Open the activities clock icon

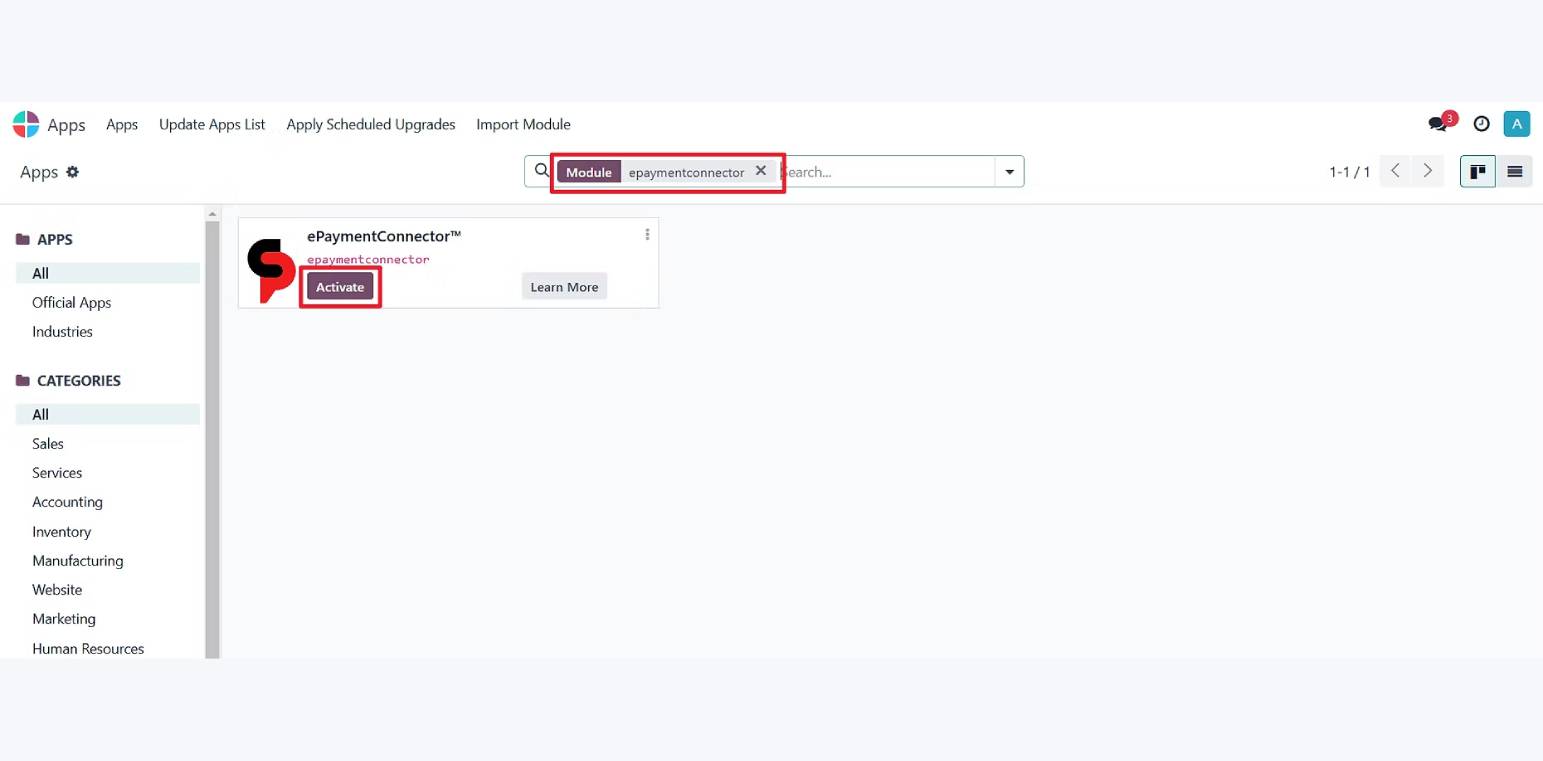pos(1482,124)
